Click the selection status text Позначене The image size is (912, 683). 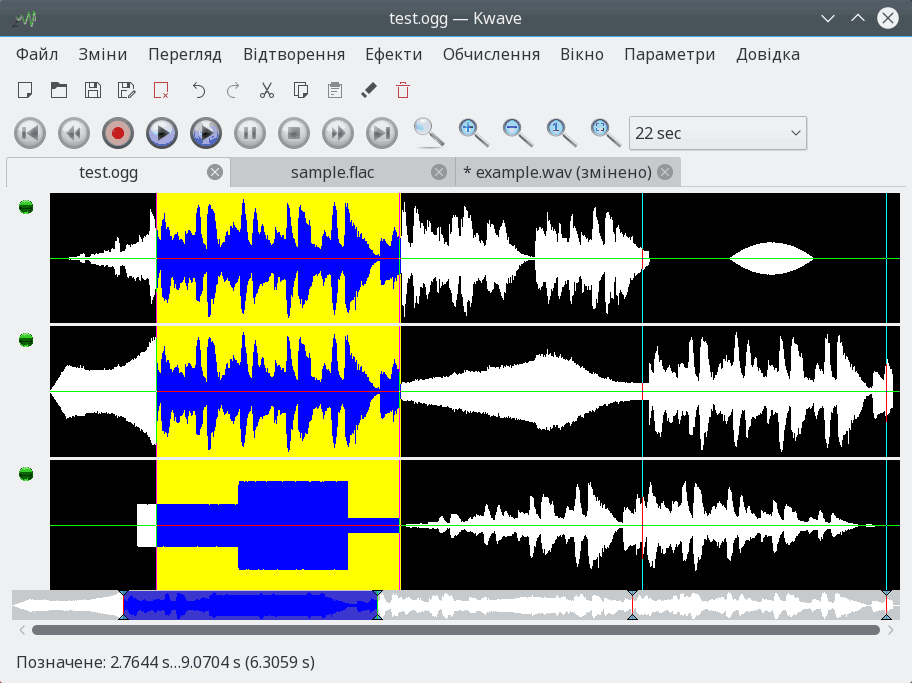[x=166, y=662]
